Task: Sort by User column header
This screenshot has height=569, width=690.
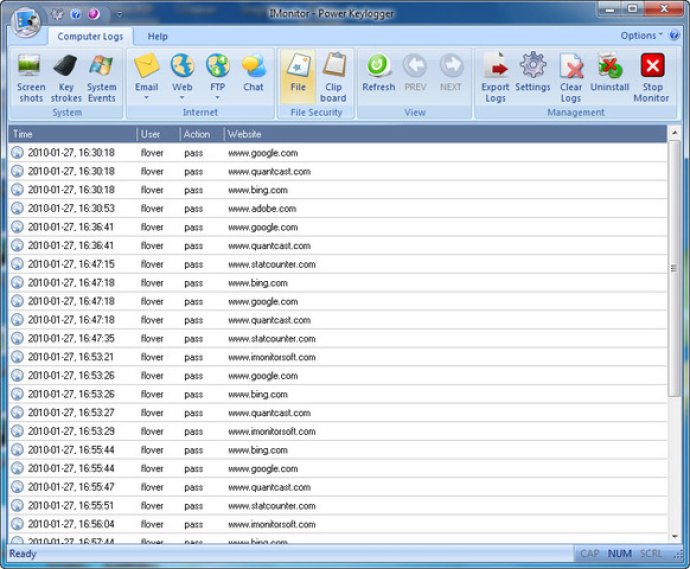Action: click(x=158, y=134)
